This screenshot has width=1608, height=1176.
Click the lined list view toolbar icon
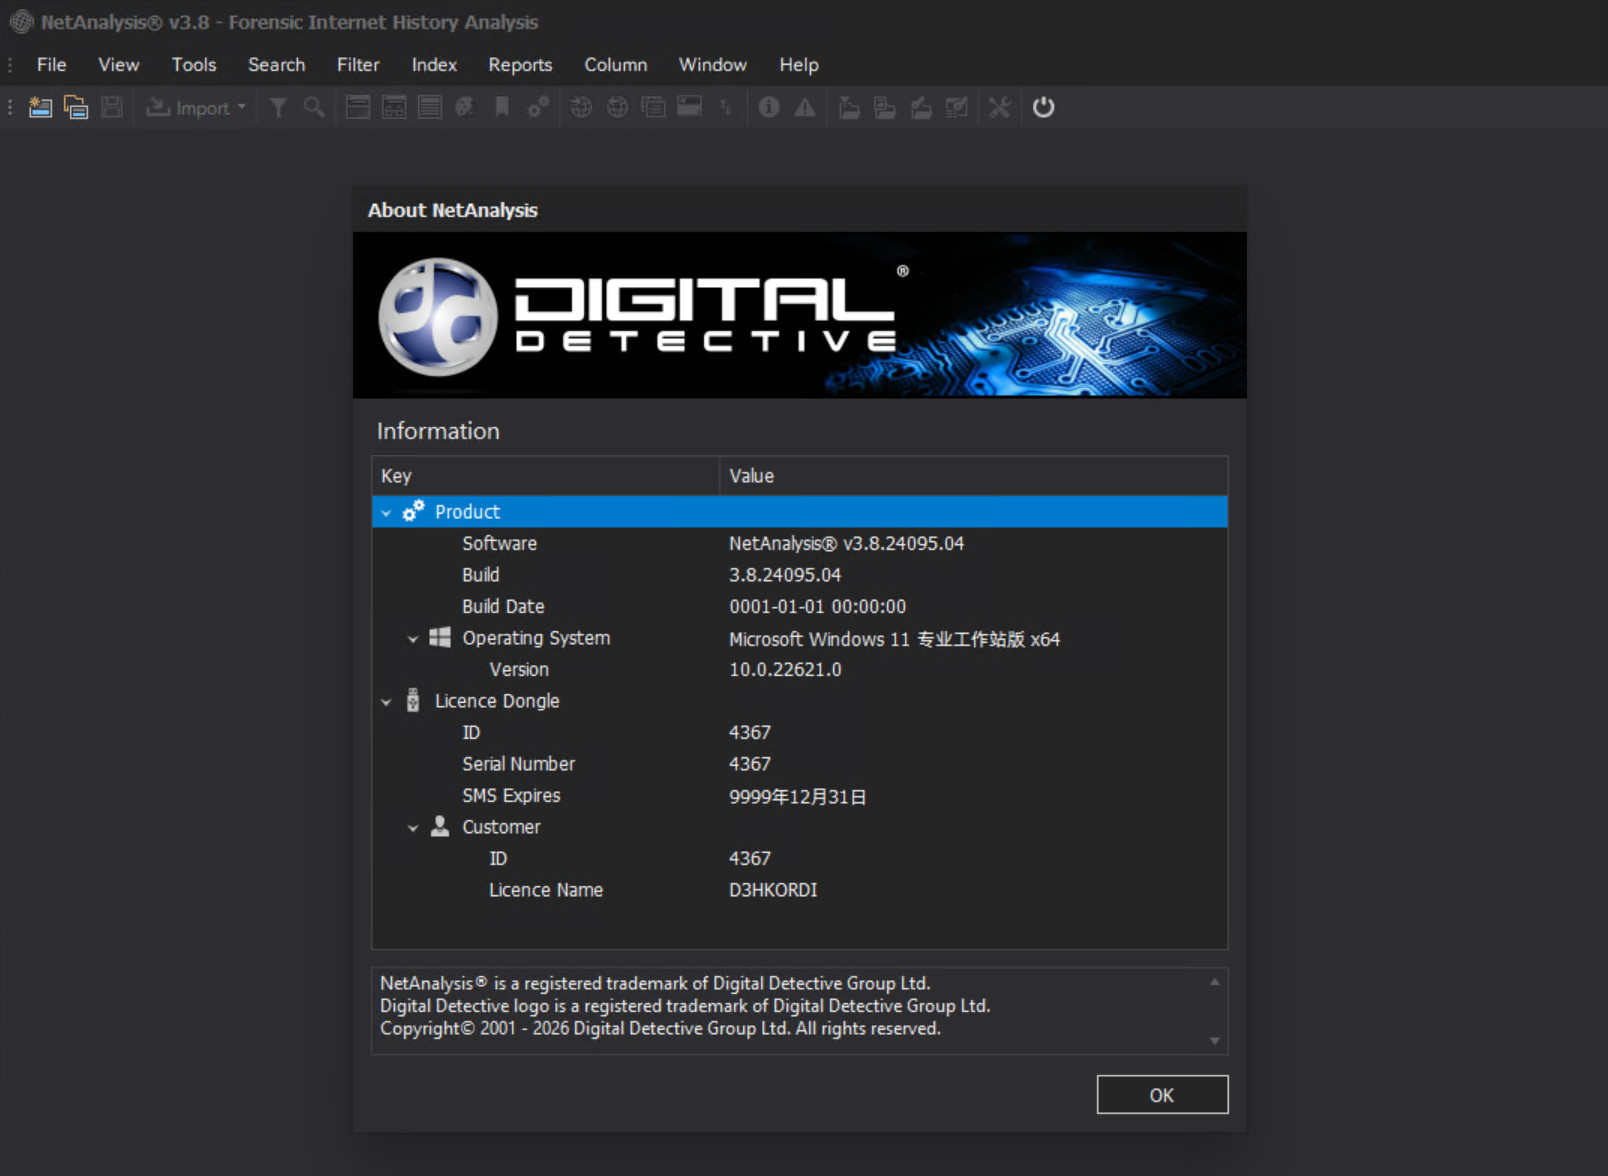[x=430, y=107]
